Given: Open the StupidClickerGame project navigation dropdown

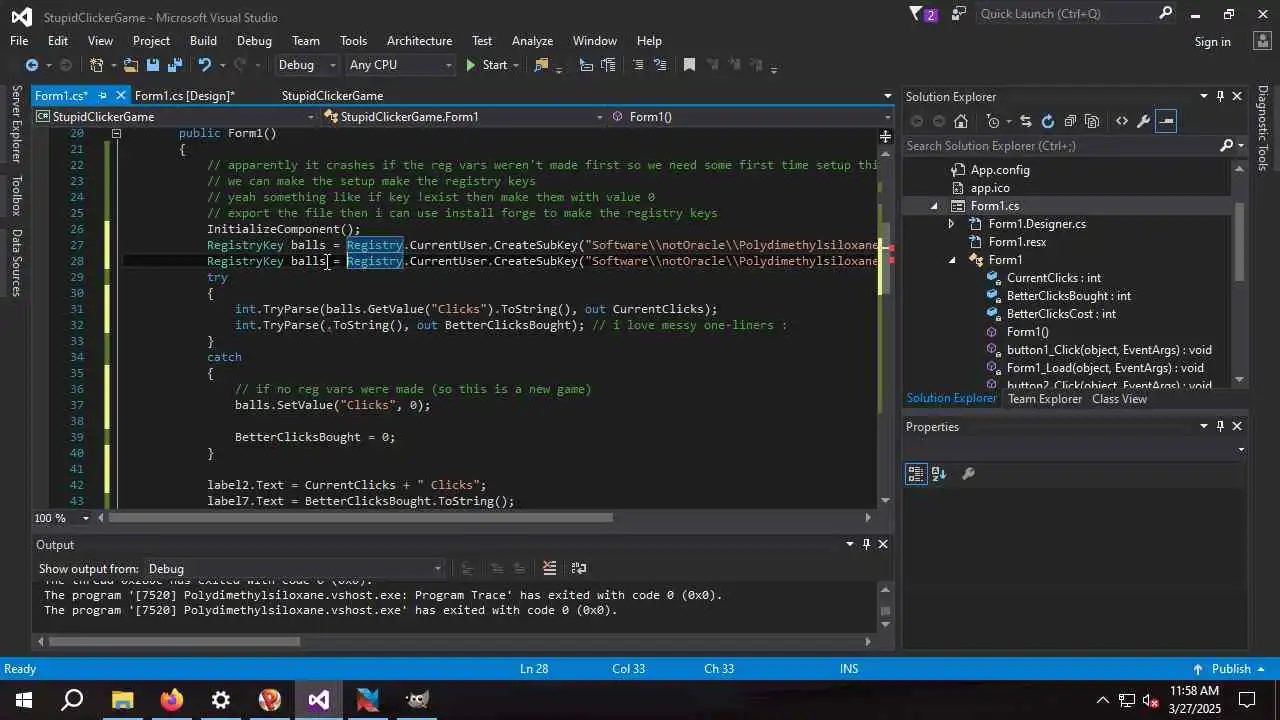Looking at the screenshot, I should (x=175, y=117).
